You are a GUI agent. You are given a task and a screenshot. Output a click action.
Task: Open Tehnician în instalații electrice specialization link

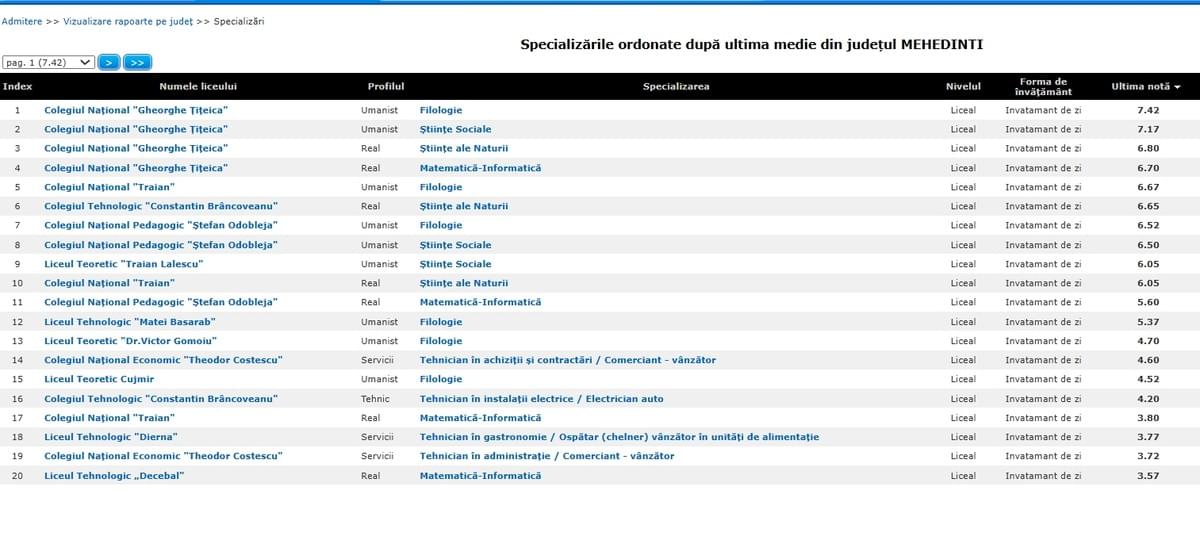tap(541, 399)
